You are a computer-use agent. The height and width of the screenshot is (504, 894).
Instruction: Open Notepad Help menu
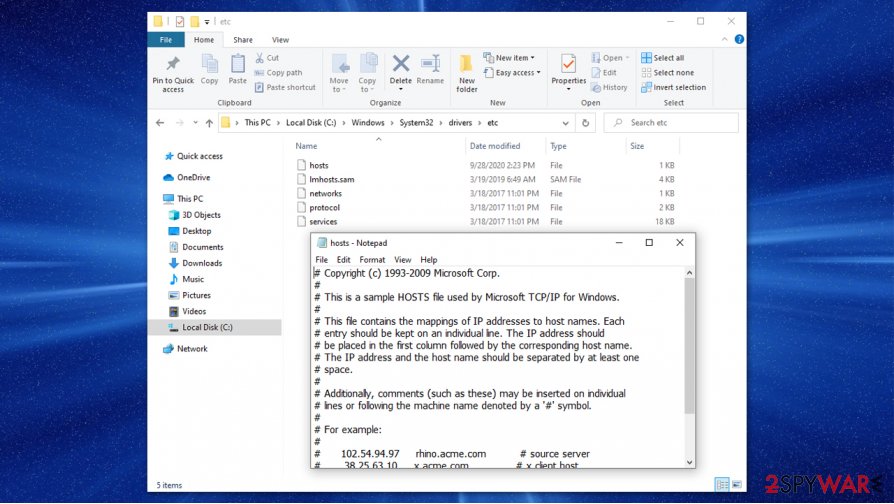coord(429,259)
